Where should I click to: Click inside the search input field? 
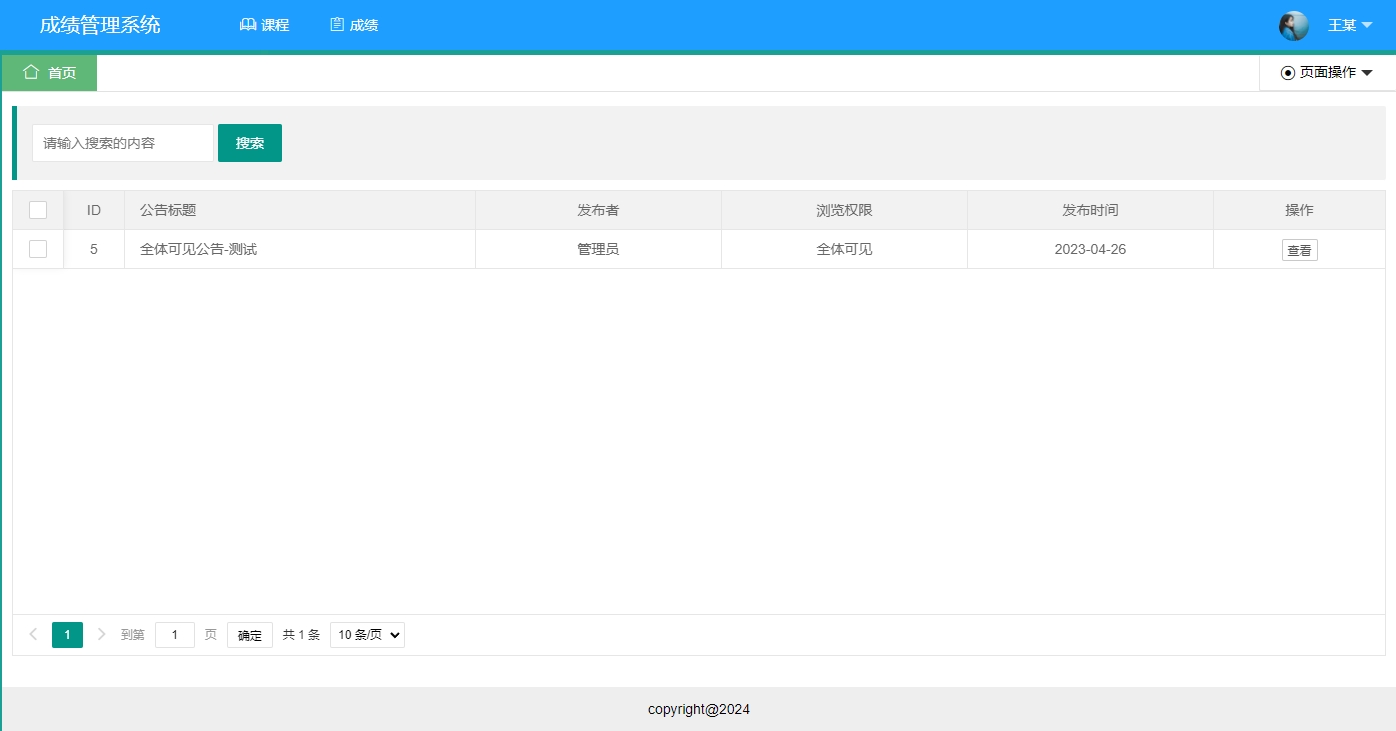click(x=122, y=142)
